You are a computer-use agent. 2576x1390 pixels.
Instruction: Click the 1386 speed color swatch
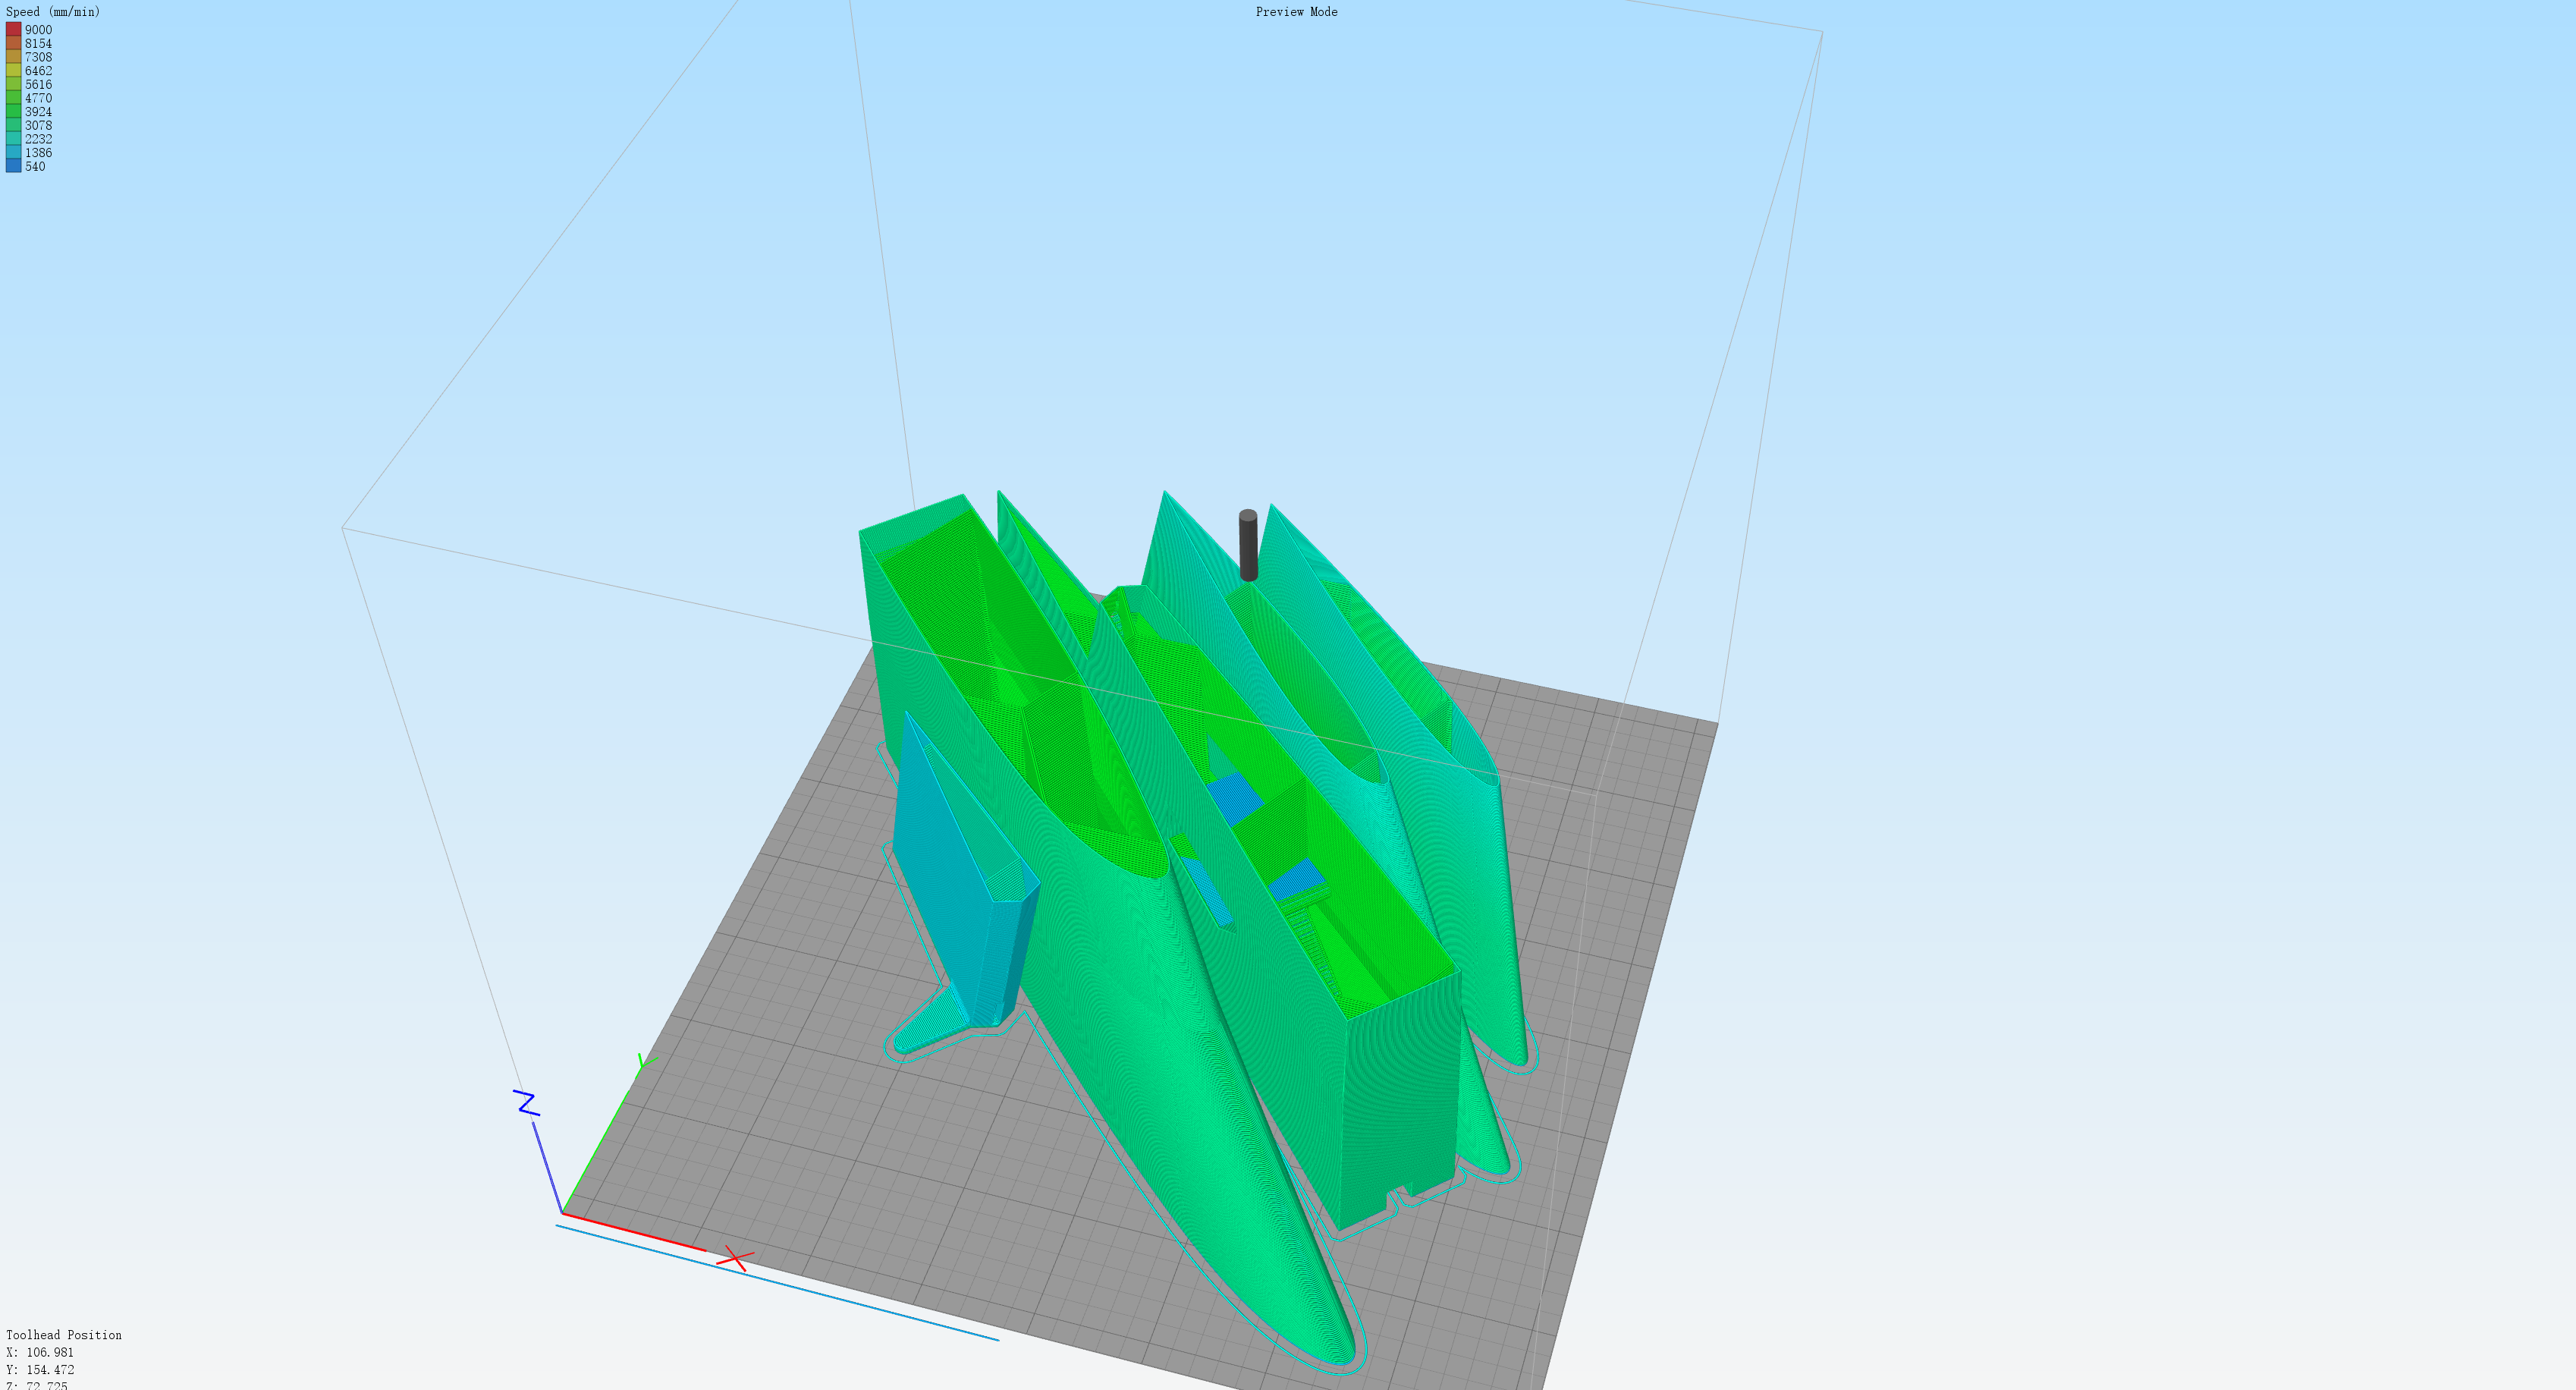[x=13, y=153]
